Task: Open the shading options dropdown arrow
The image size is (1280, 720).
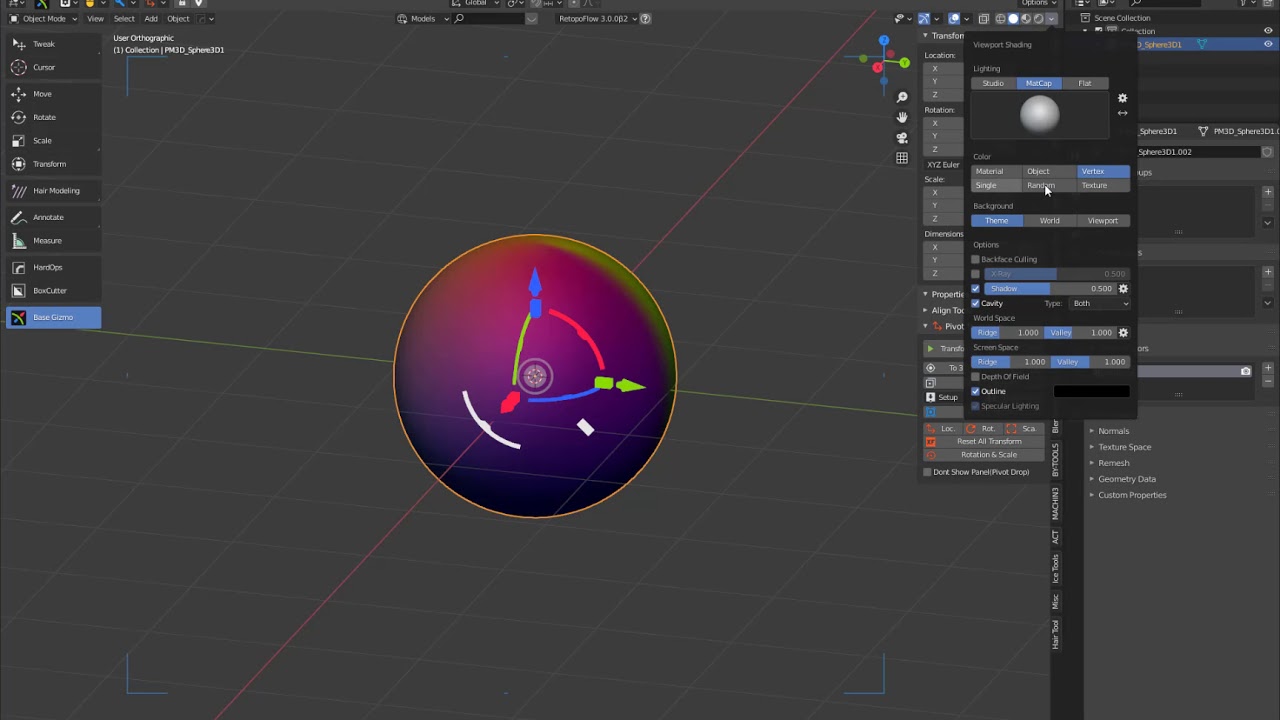Action: point(1051,18)
